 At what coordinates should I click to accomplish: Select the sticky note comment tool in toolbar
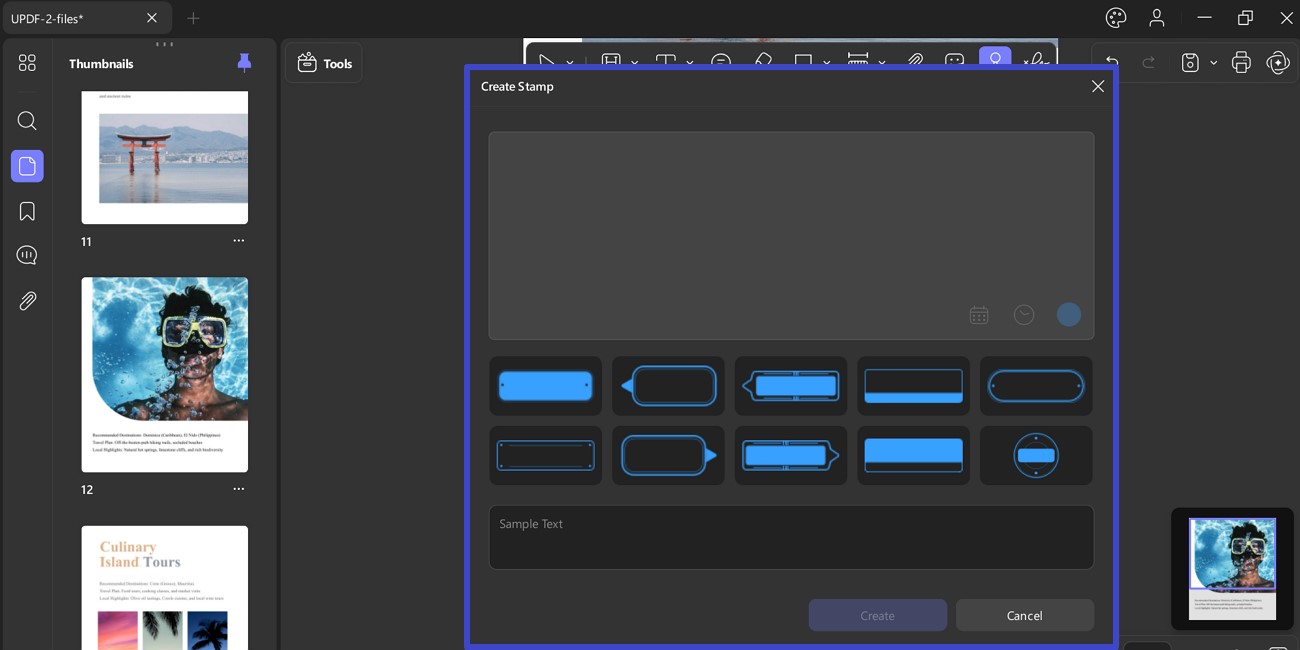(721, 60)
